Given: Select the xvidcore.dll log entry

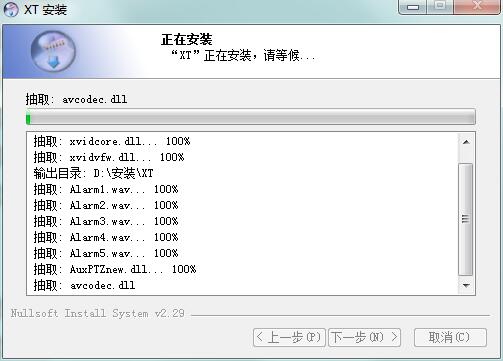Looking at the screenshot, I should point(112,141).
